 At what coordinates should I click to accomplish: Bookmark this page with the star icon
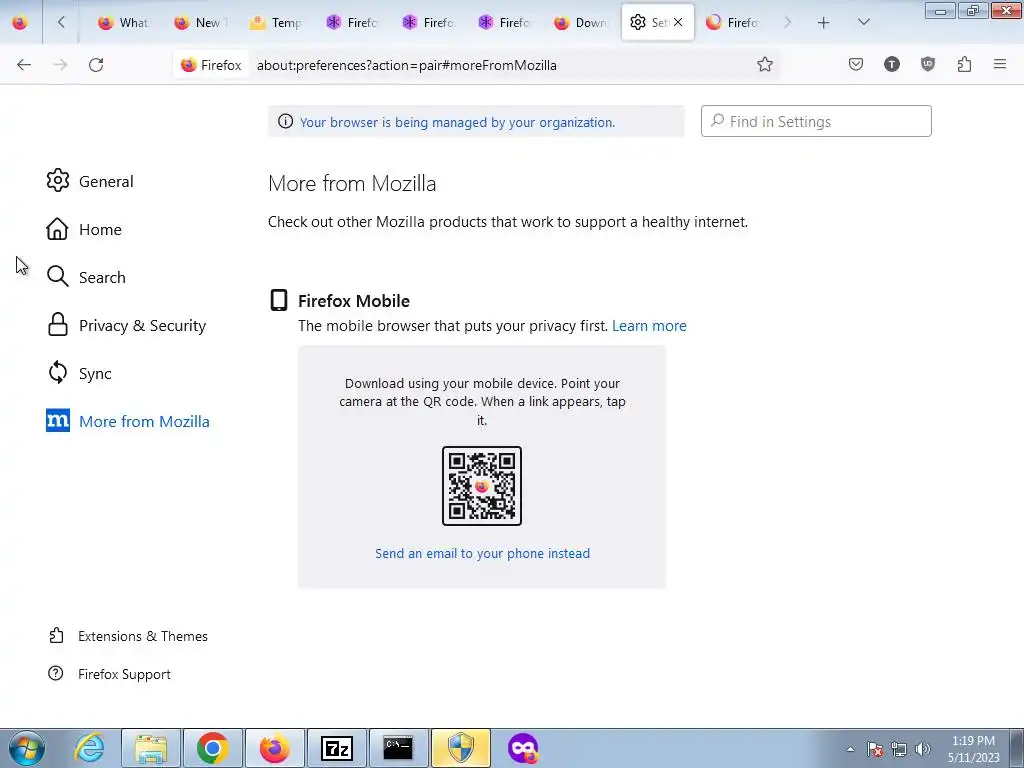765,64
